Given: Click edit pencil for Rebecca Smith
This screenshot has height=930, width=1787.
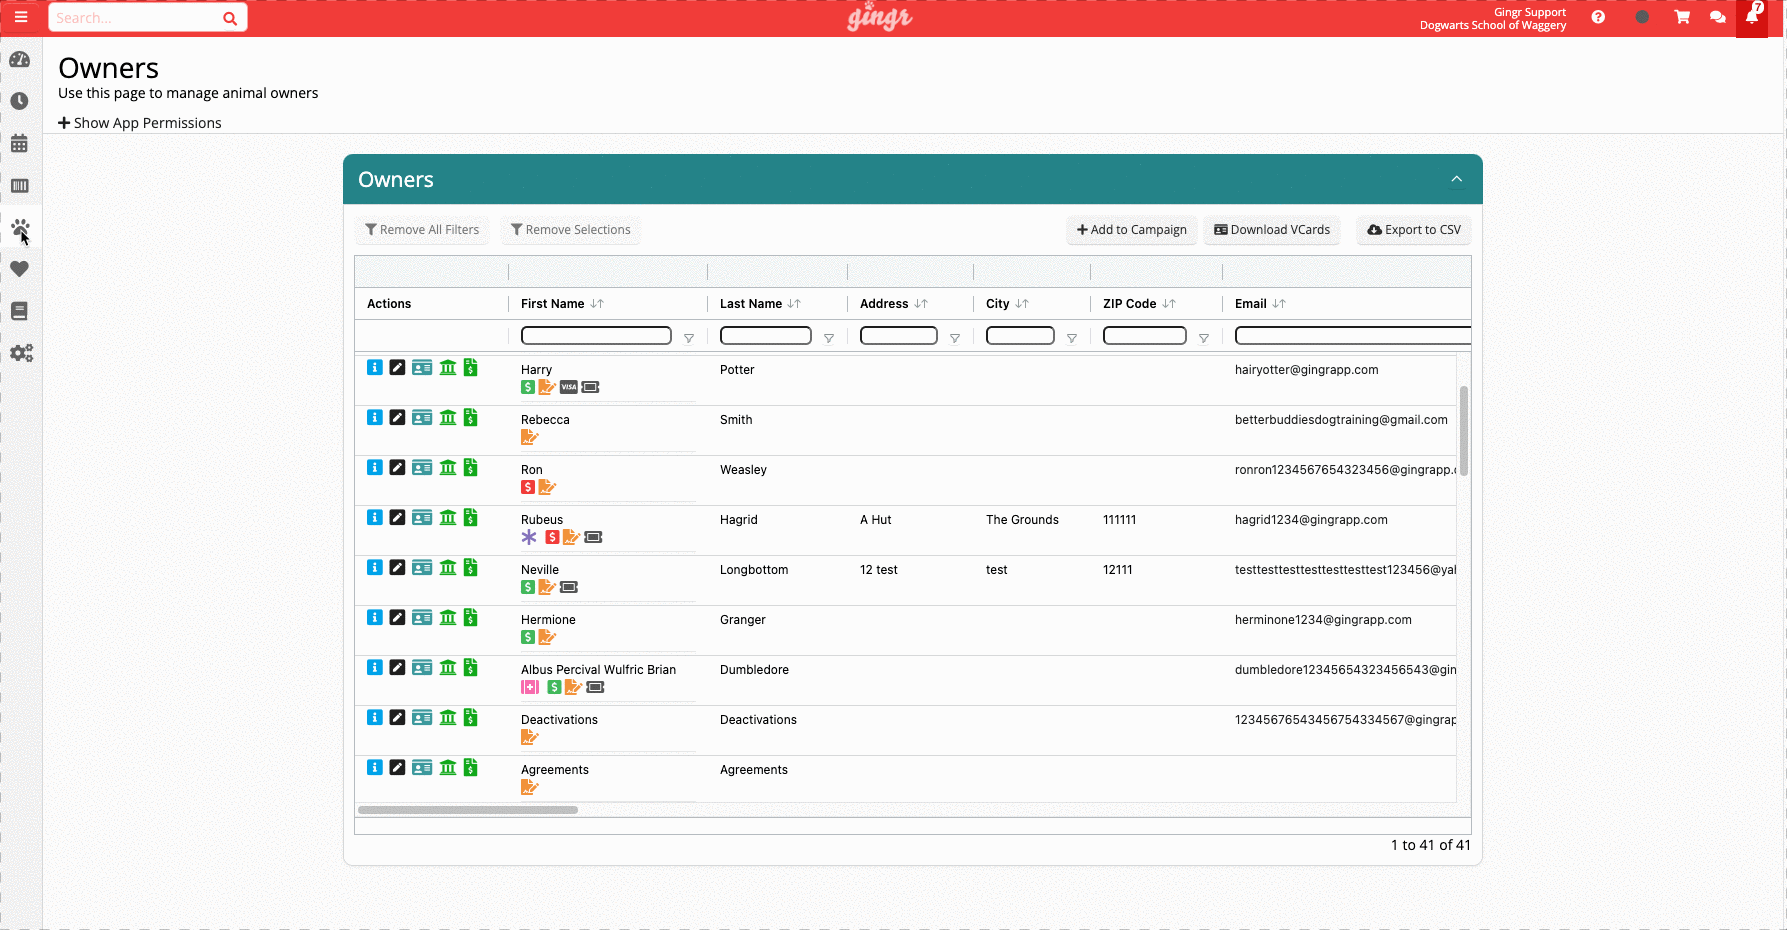Looking at the screenshot, I should pos(397,417).
